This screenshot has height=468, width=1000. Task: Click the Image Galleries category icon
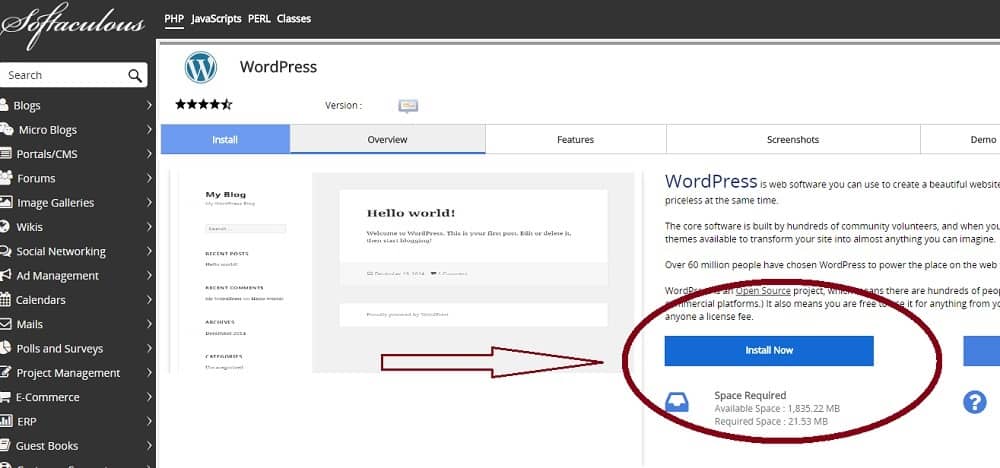[6, 202]
